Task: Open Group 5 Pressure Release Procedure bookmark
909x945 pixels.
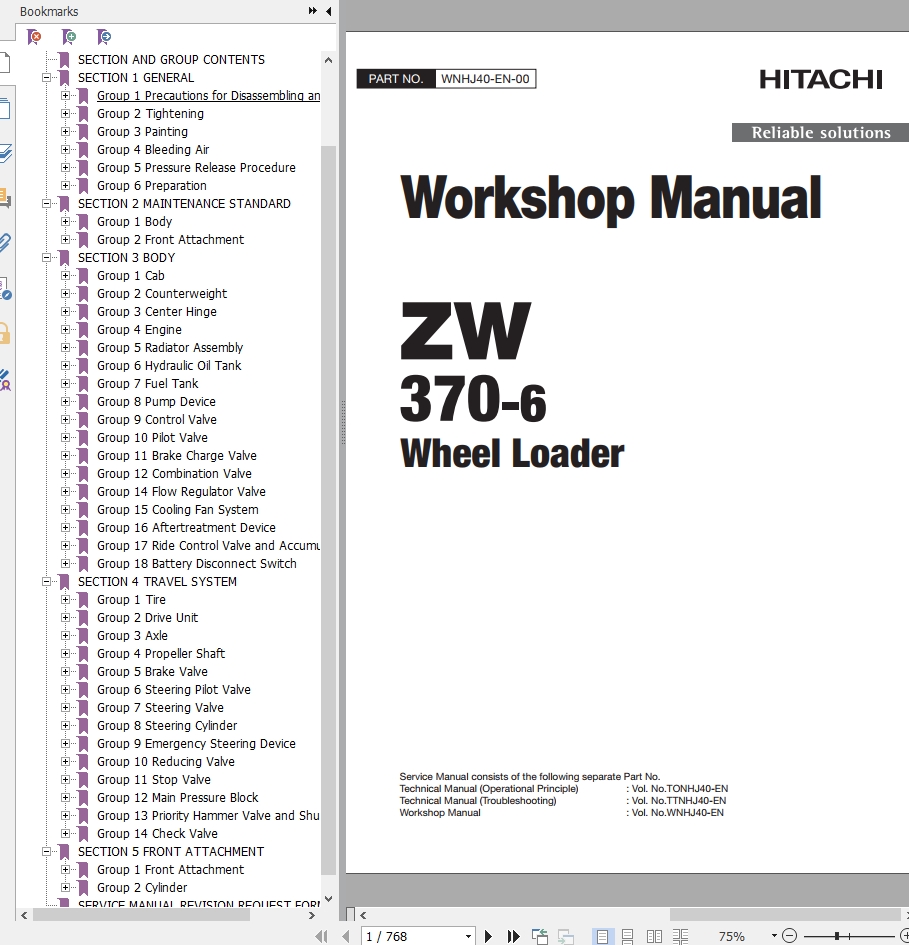Action: point(196,168)
